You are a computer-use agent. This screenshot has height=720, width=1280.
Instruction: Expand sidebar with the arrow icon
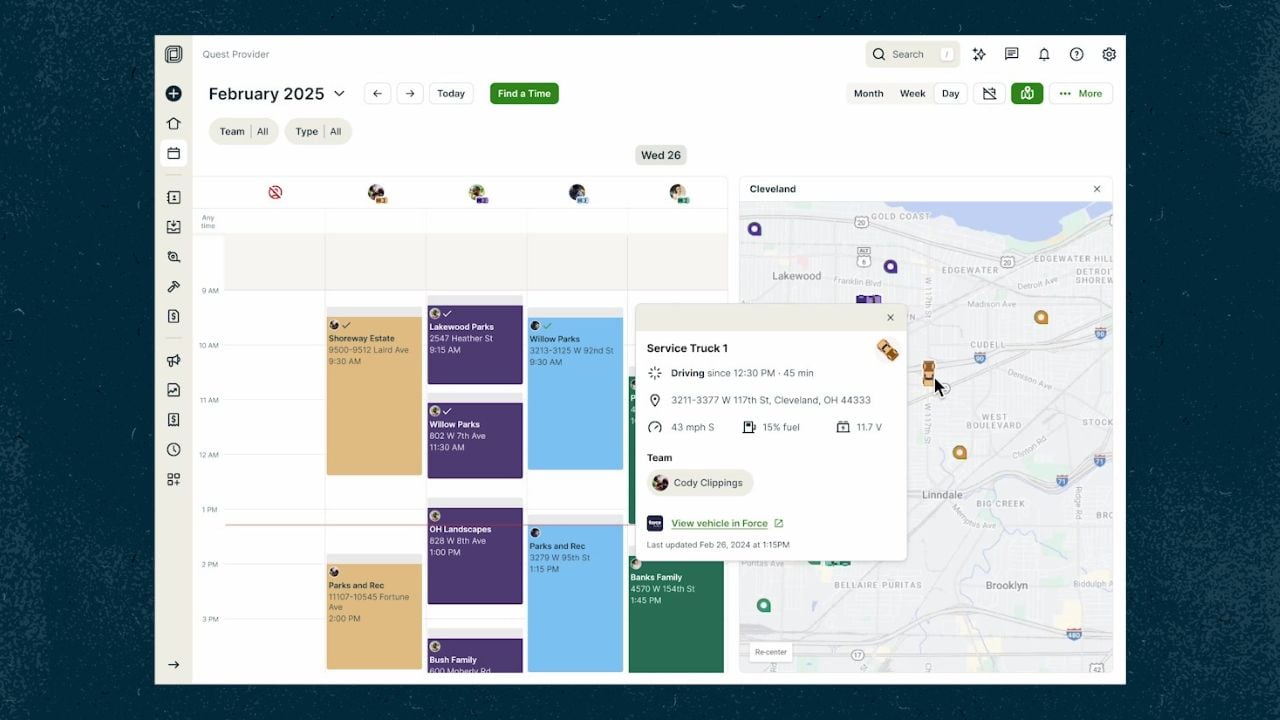173,665
